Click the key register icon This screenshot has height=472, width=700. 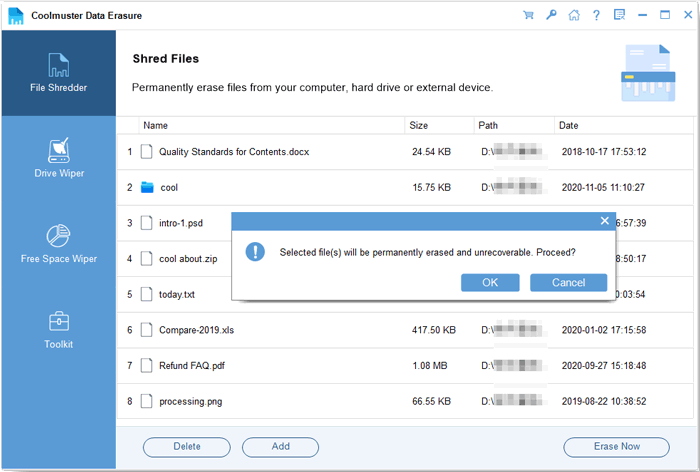pyautogui.click(x=551, y=15)
